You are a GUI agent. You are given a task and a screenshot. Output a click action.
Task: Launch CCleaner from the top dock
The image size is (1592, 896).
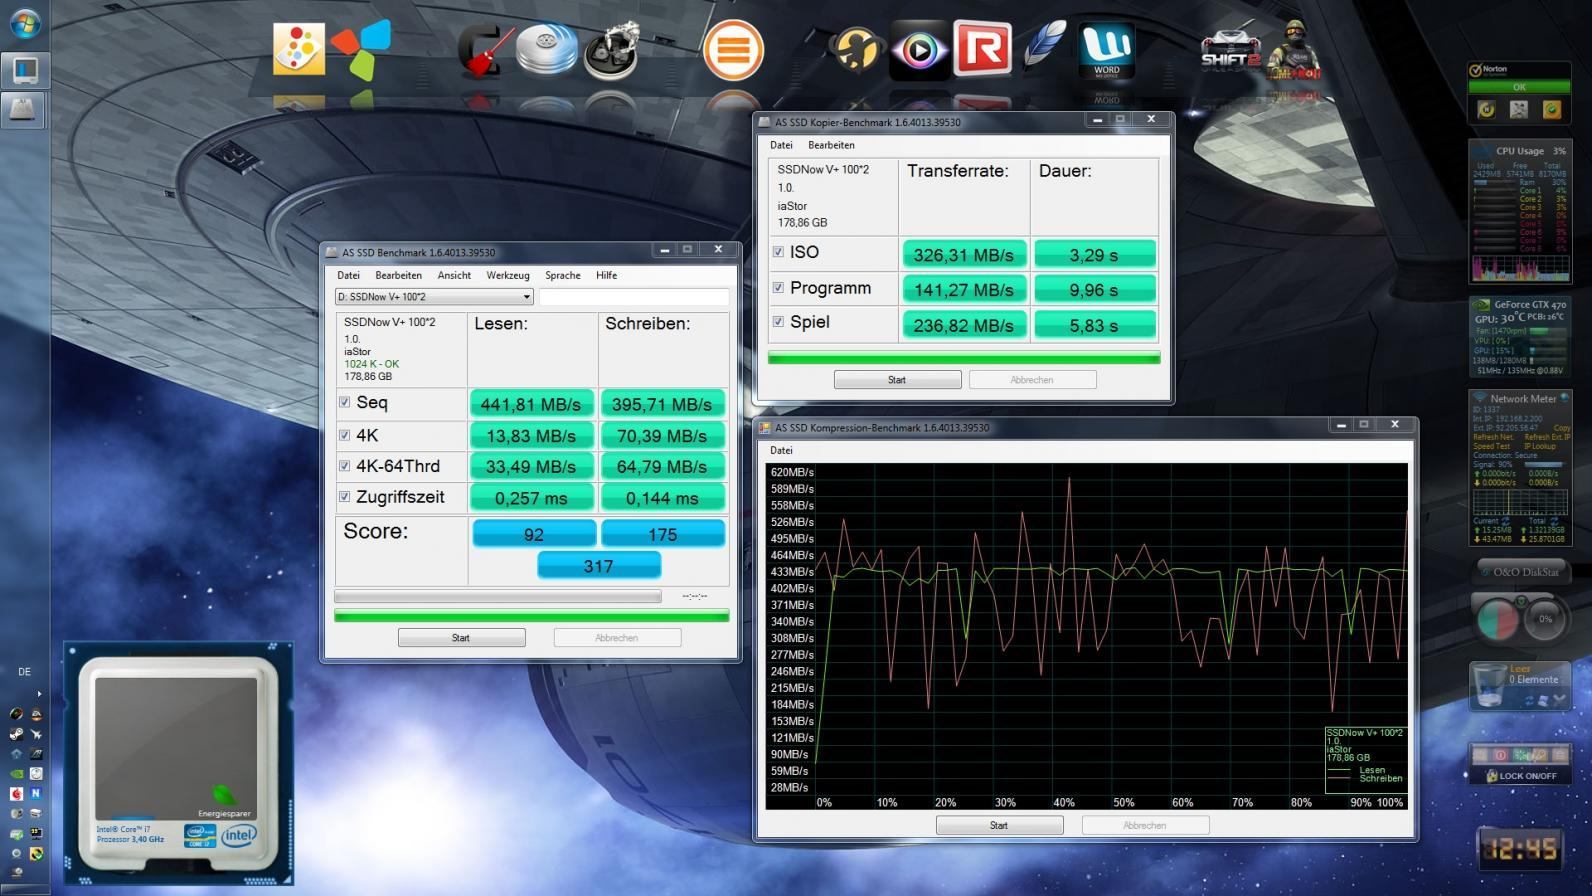click(485, 50)
